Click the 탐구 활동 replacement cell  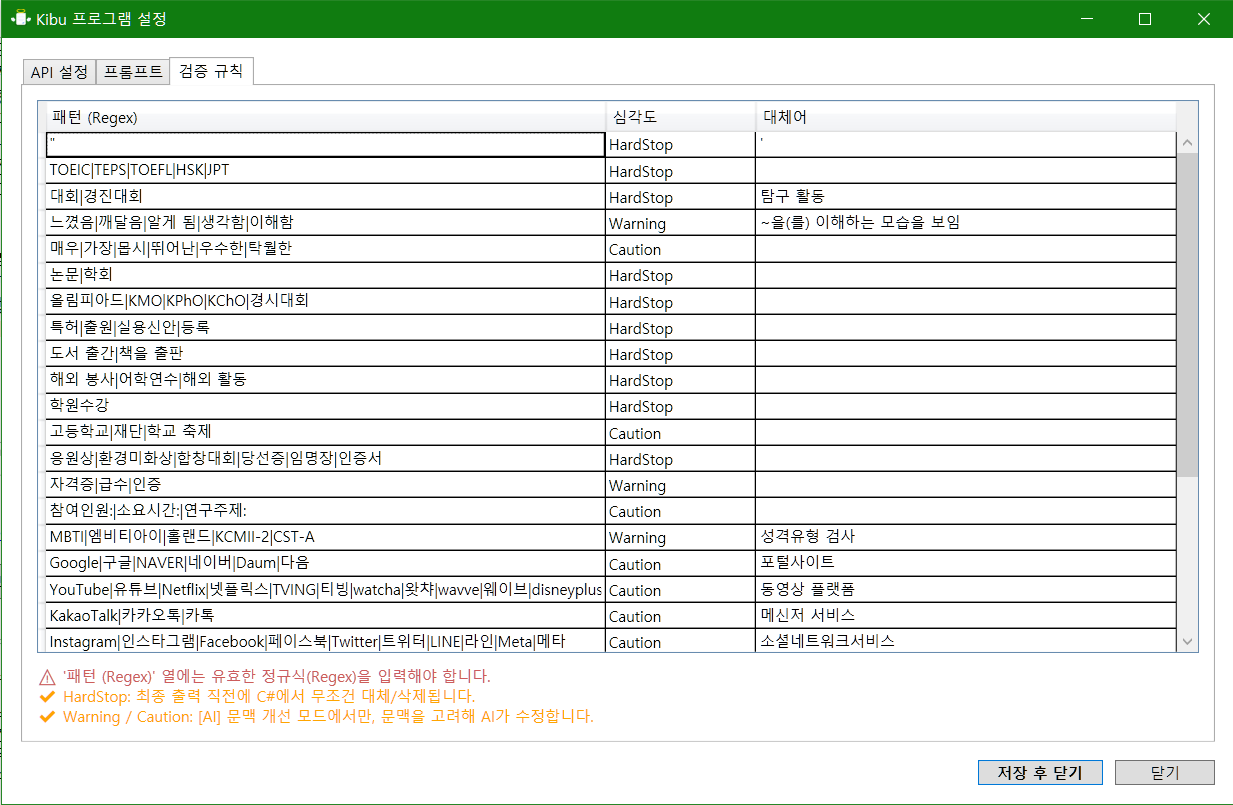(965, 197)
